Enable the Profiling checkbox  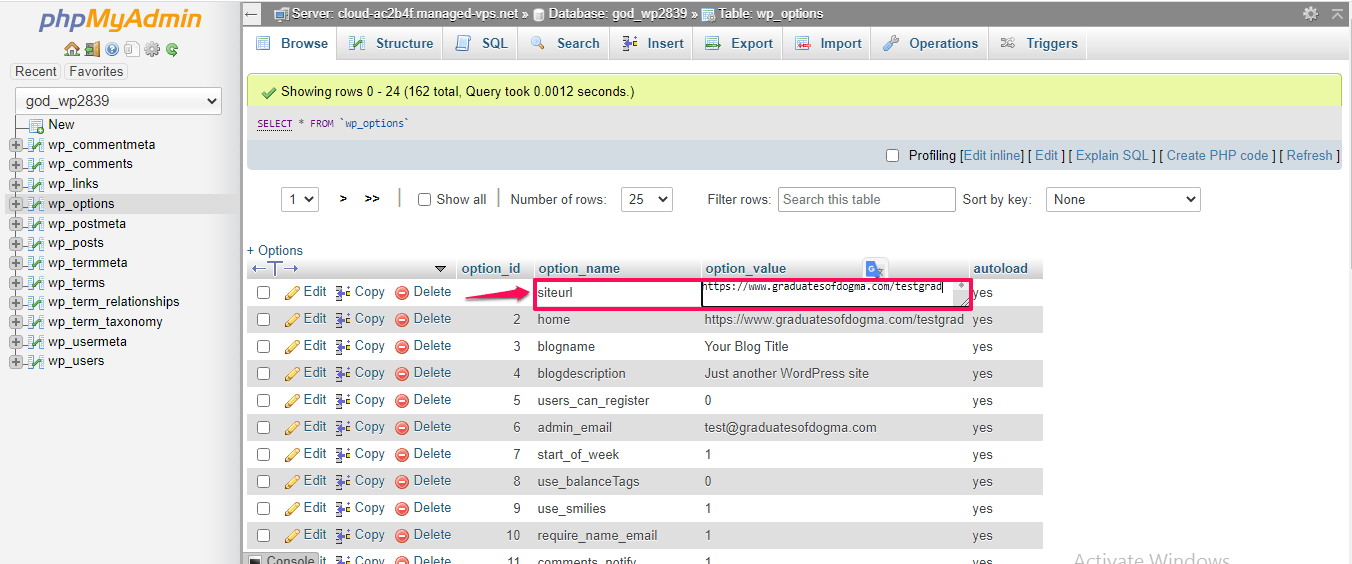(893, 155)
